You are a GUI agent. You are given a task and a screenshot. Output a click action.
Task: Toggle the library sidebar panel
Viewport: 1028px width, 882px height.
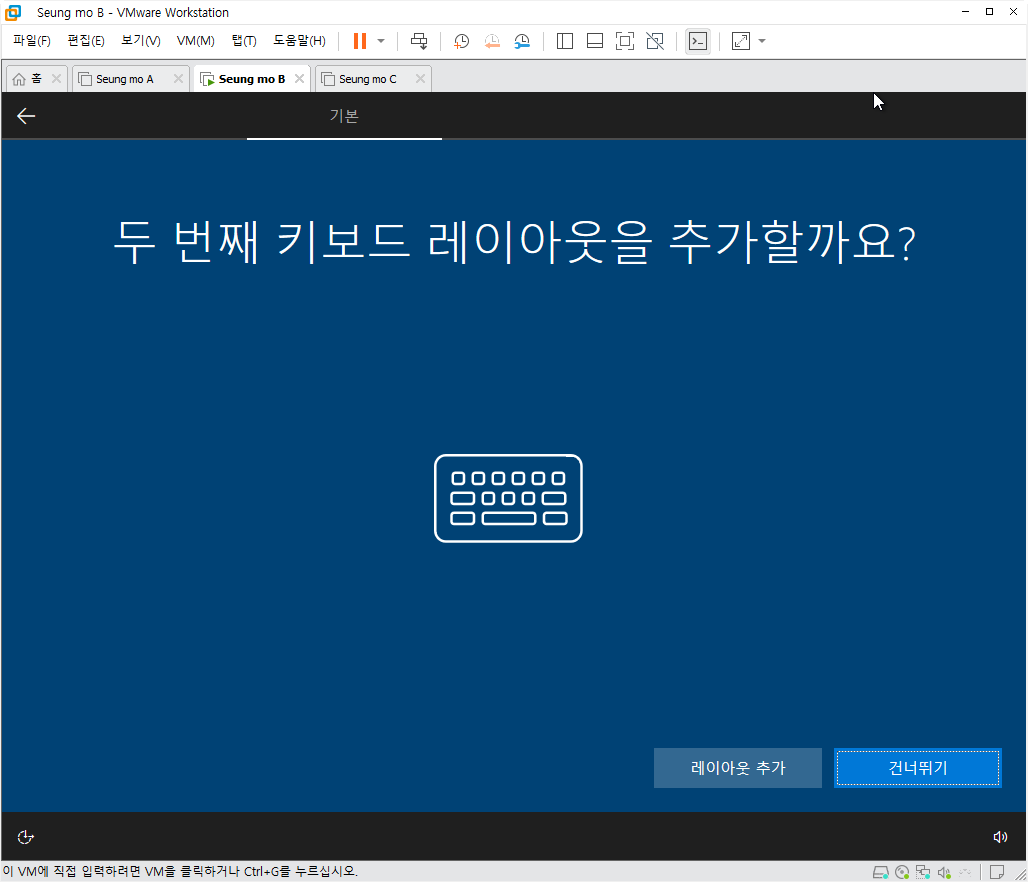coord(564,41)
